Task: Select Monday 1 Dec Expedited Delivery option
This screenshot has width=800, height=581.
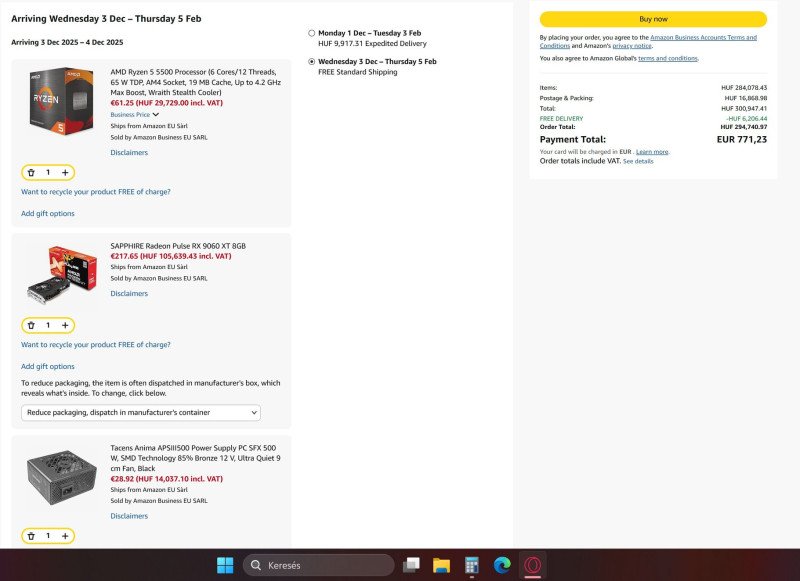Action: tap(311, 33)
